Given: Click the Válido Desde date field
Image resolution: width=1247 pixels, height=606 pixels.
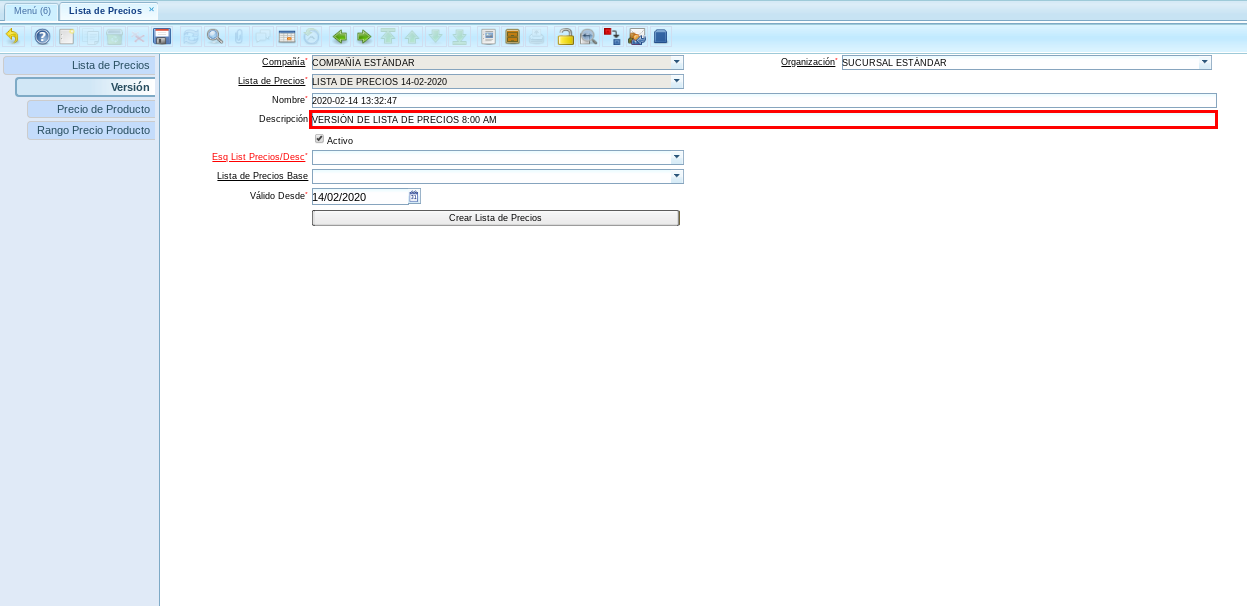Looking at the screenshot, I should 360,197.
